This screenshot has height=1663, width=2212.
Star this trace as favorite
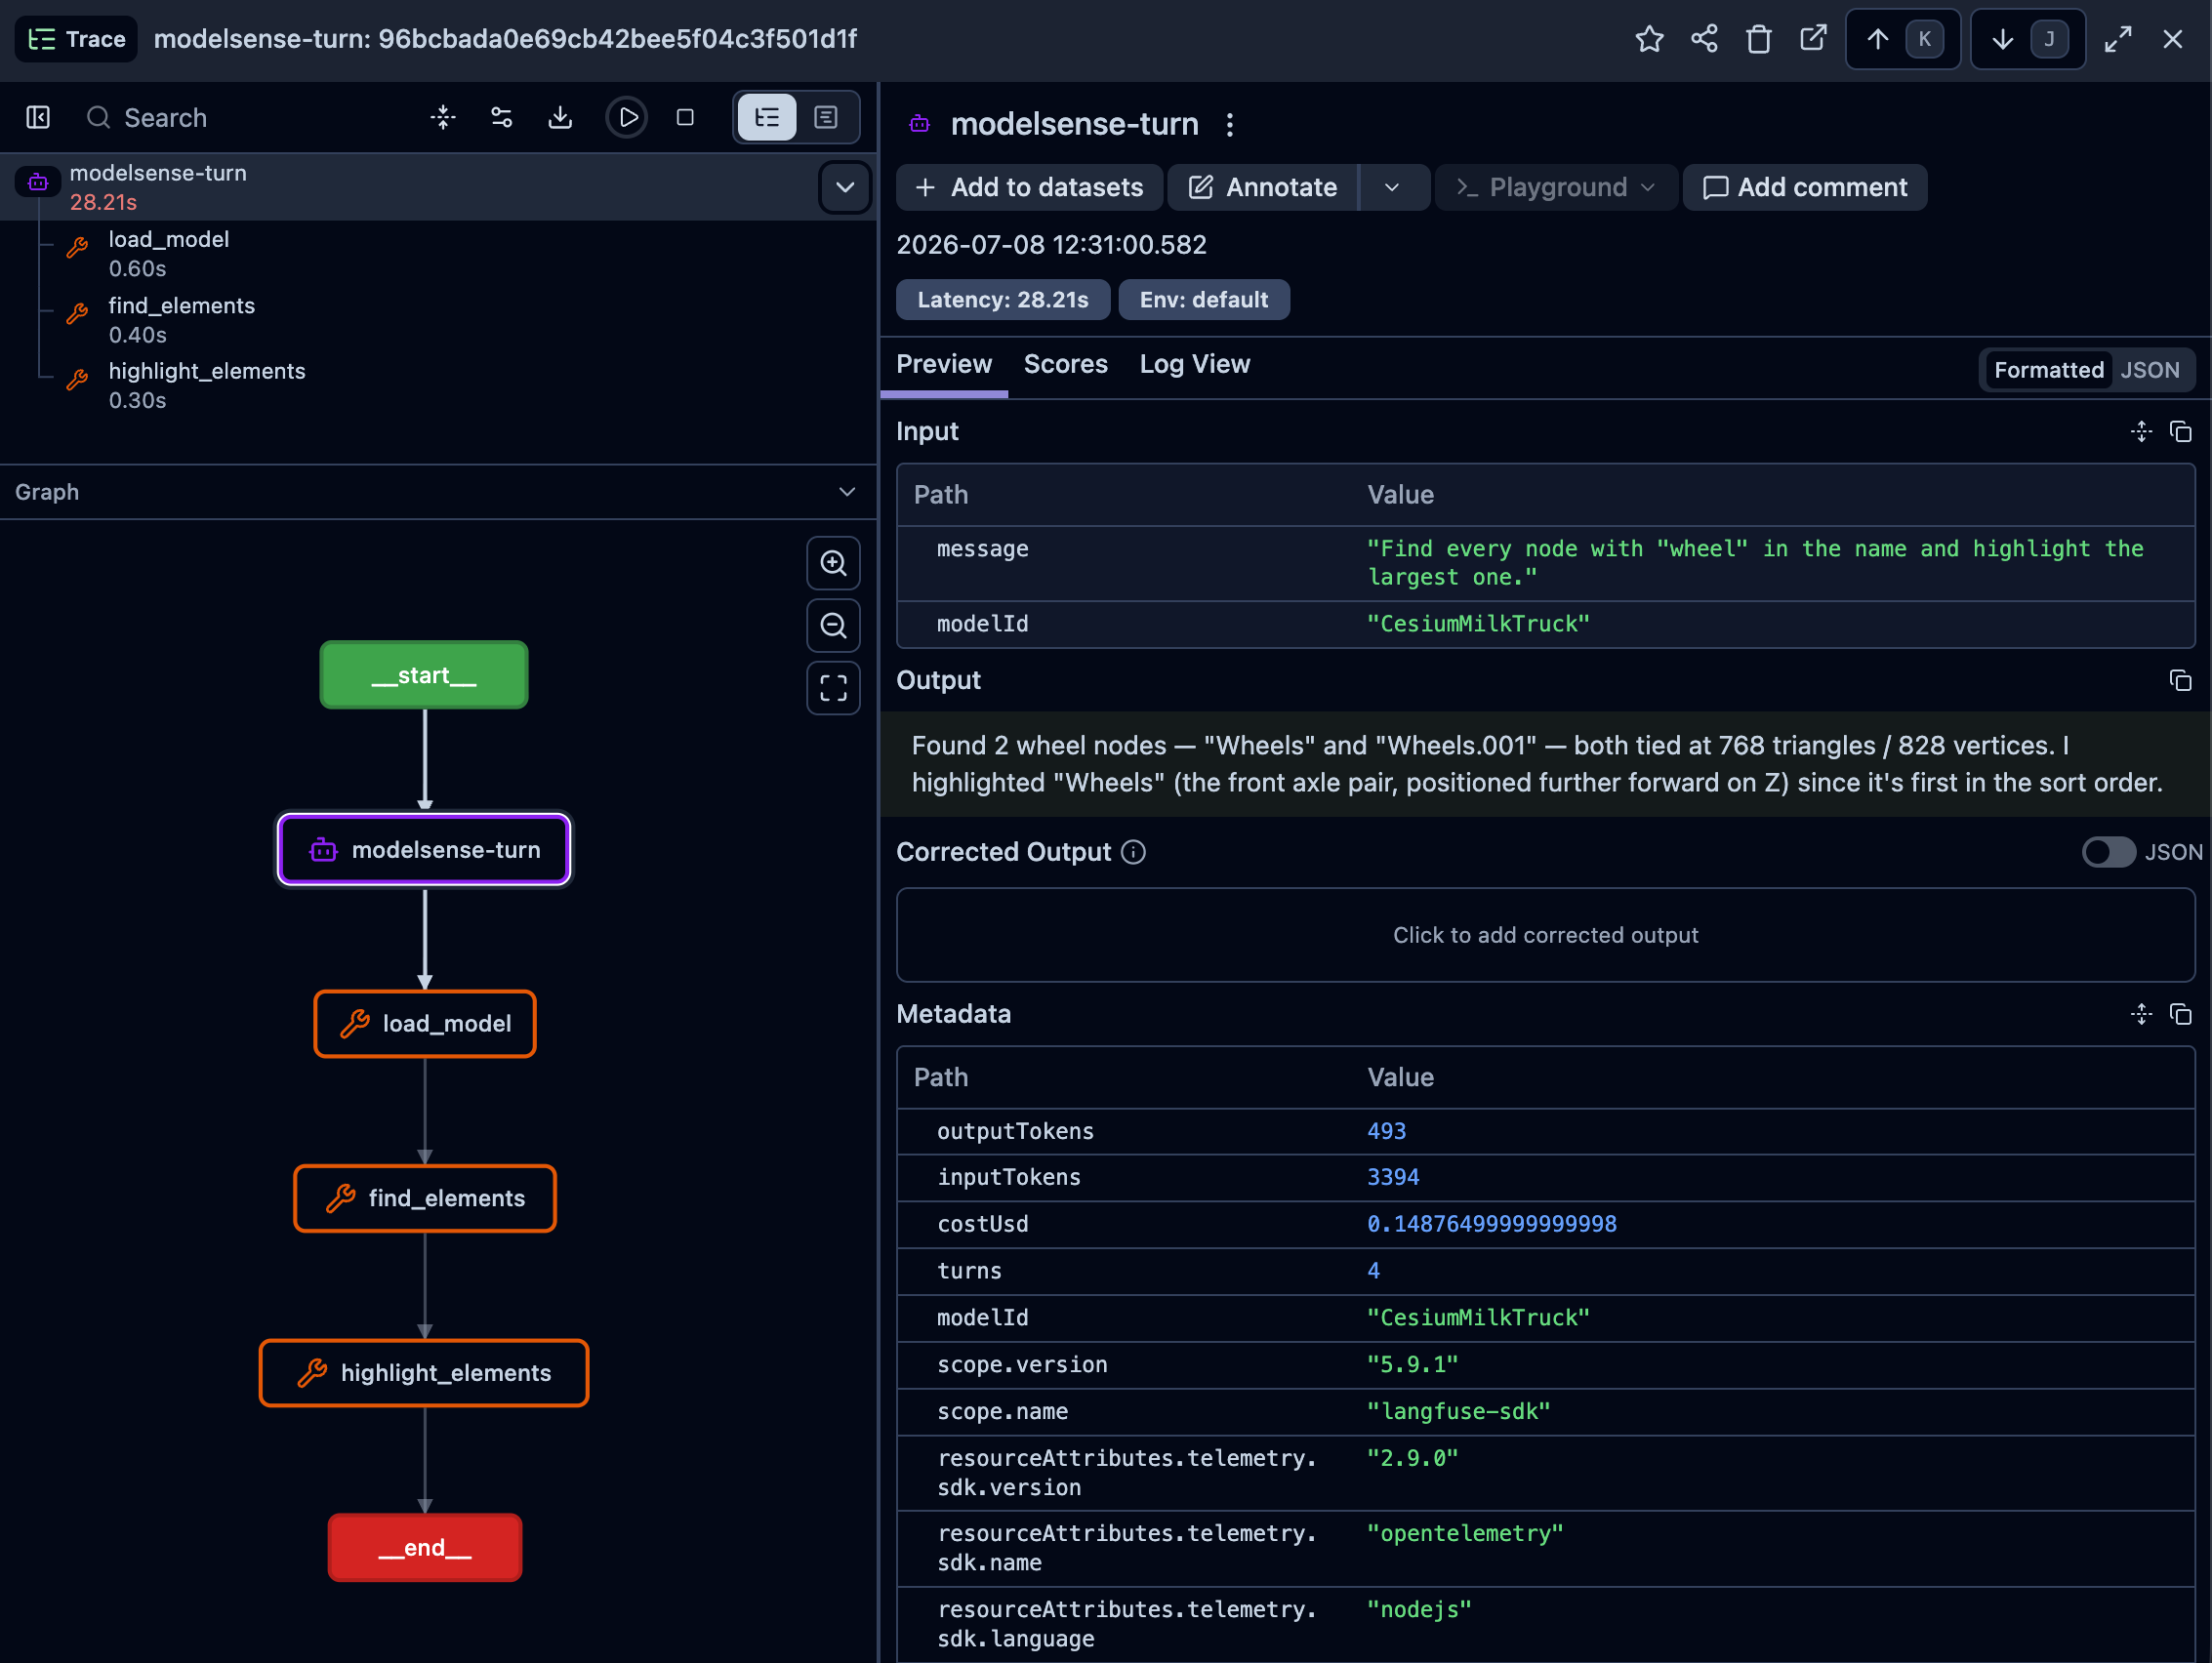pyautogui.click(x=1649, y=39)
